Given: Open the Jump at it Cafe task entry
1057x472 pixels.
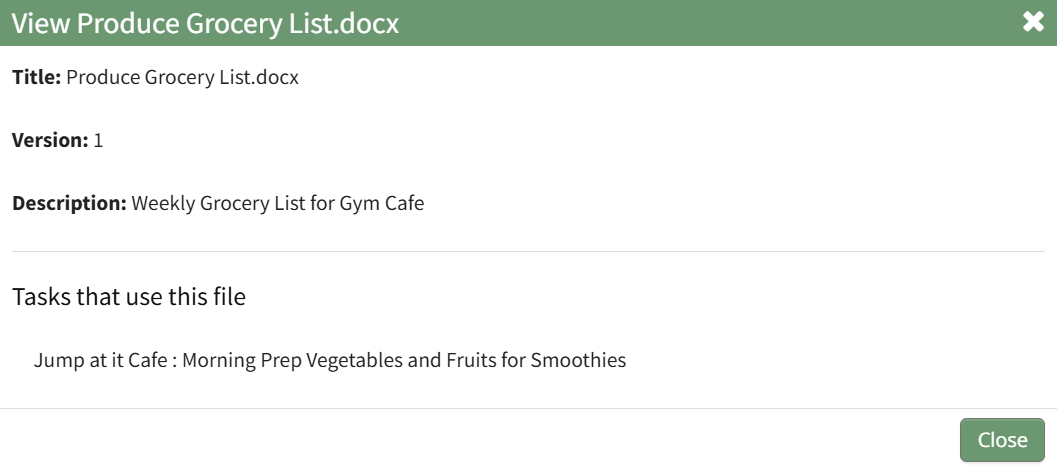Looking at the screenshot, I should (x=329, y=360).
